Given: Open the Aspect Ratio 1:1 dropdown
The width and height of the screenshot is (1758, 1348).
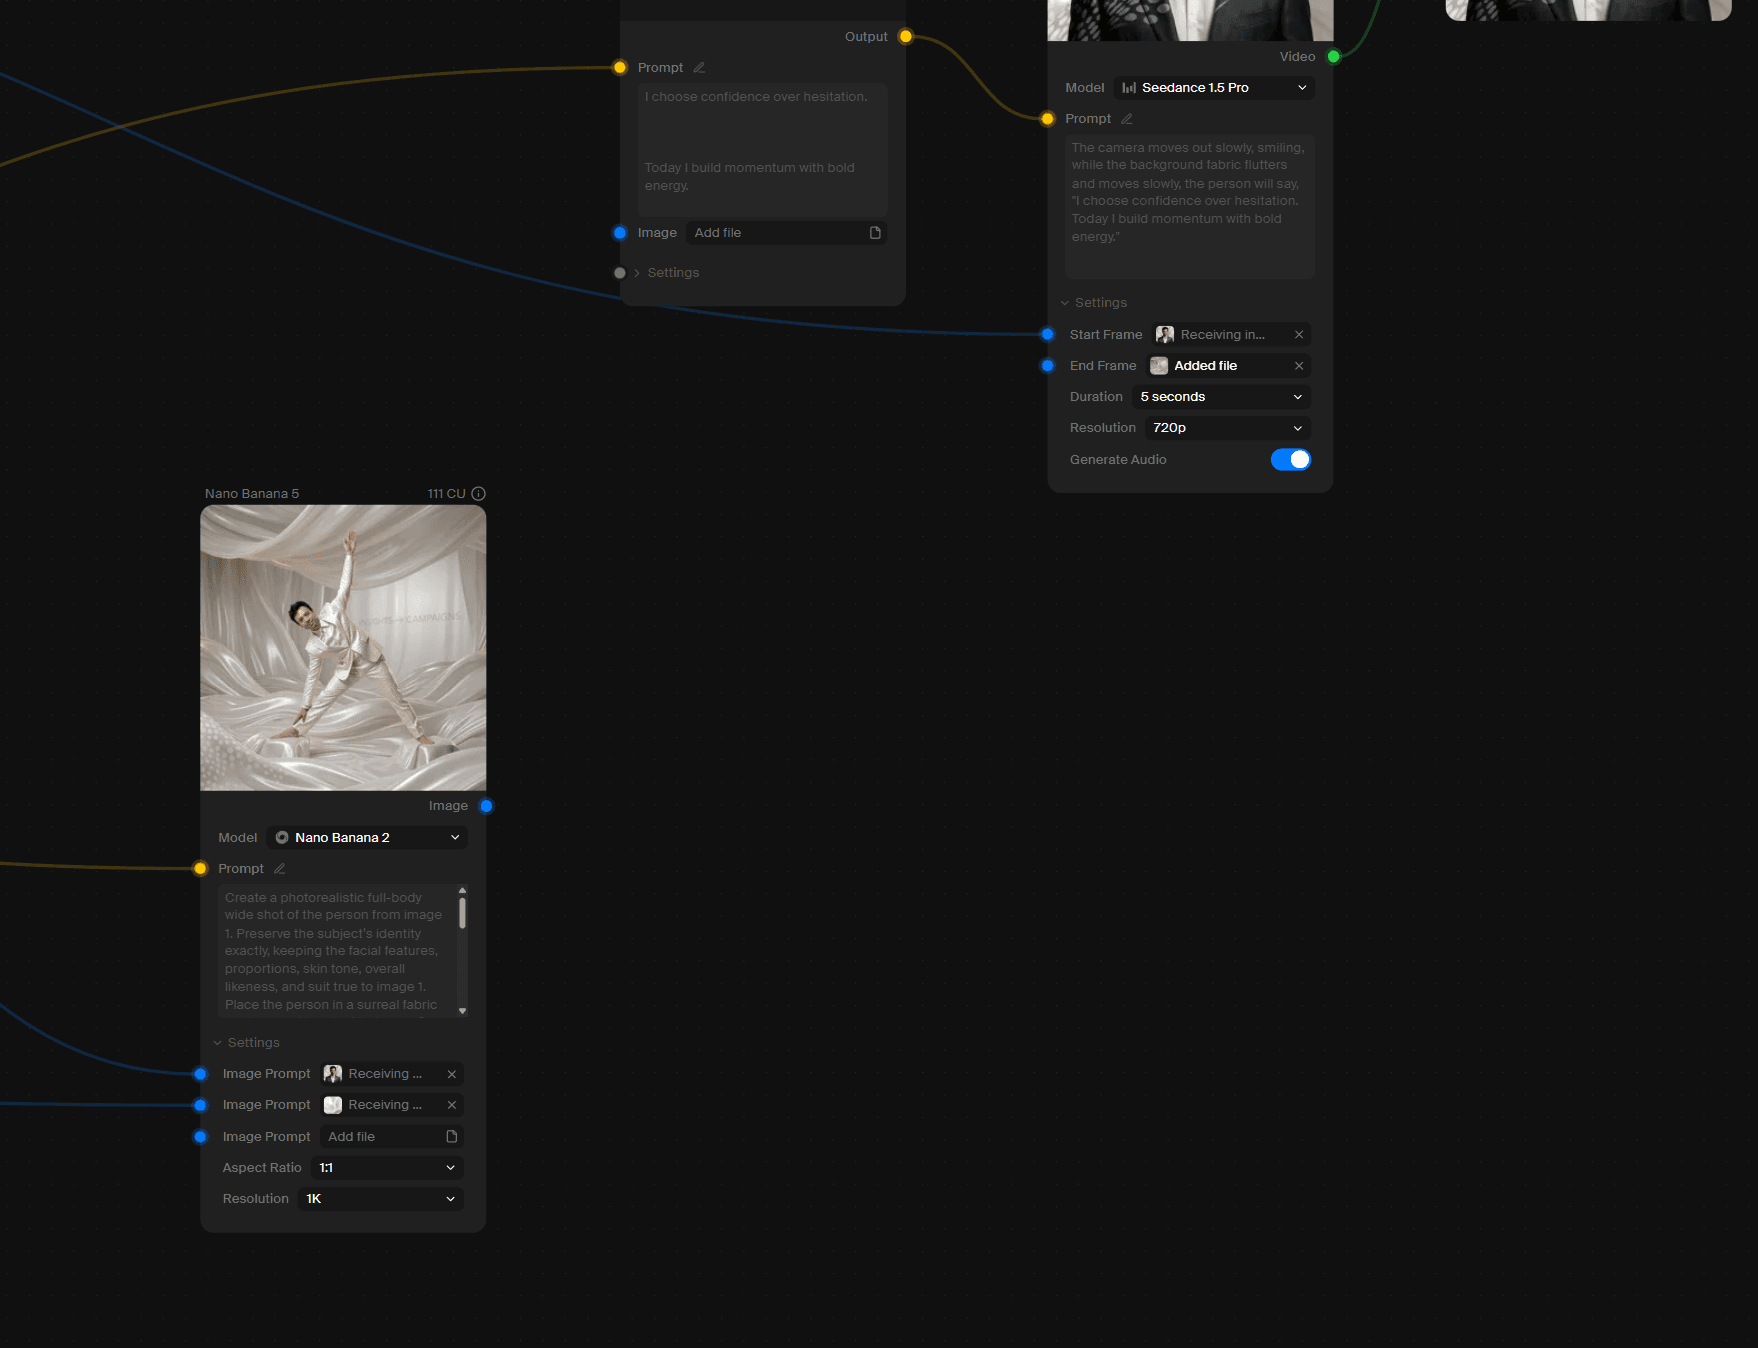Looking at the screenshot, I should coord(387,1168).
